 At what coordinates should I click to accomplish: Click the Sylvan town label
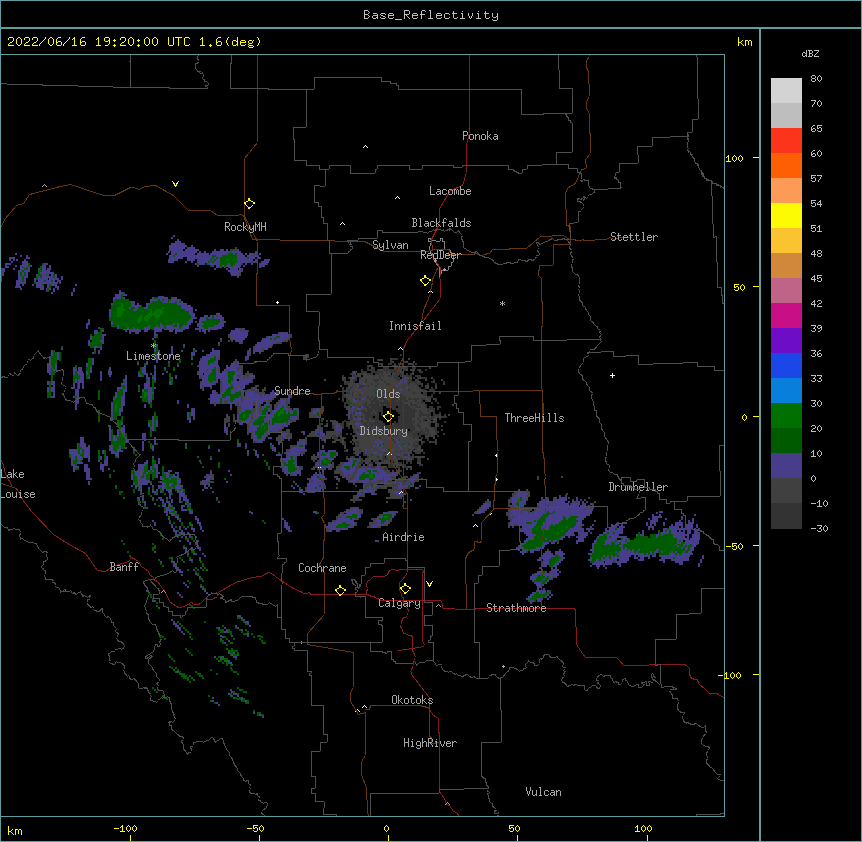pos(390,245)
